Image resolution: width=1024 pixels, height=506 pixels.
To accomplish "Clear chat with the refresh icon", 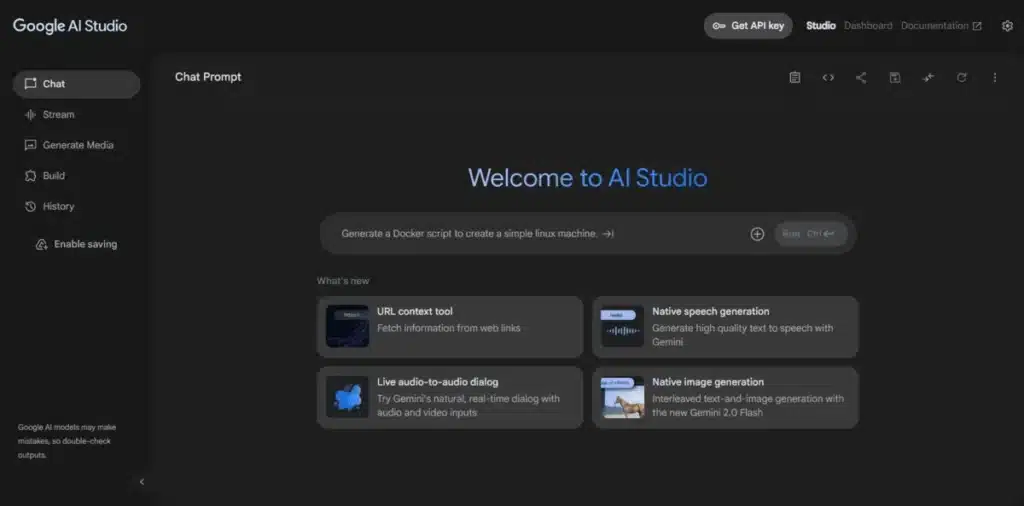I will pyautogui.click(x=961, y=78).
